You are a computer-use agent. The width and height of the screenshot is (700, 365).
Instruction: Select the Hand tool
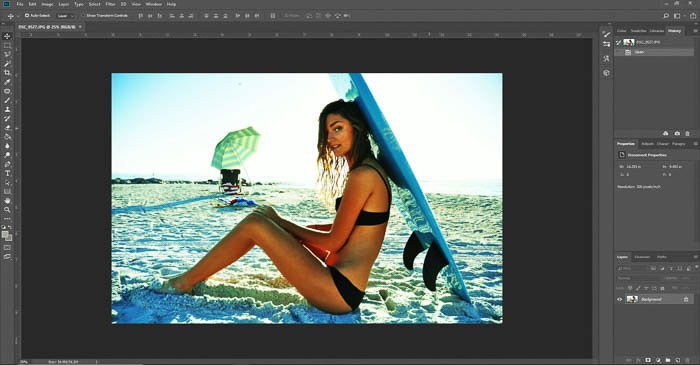7,201
